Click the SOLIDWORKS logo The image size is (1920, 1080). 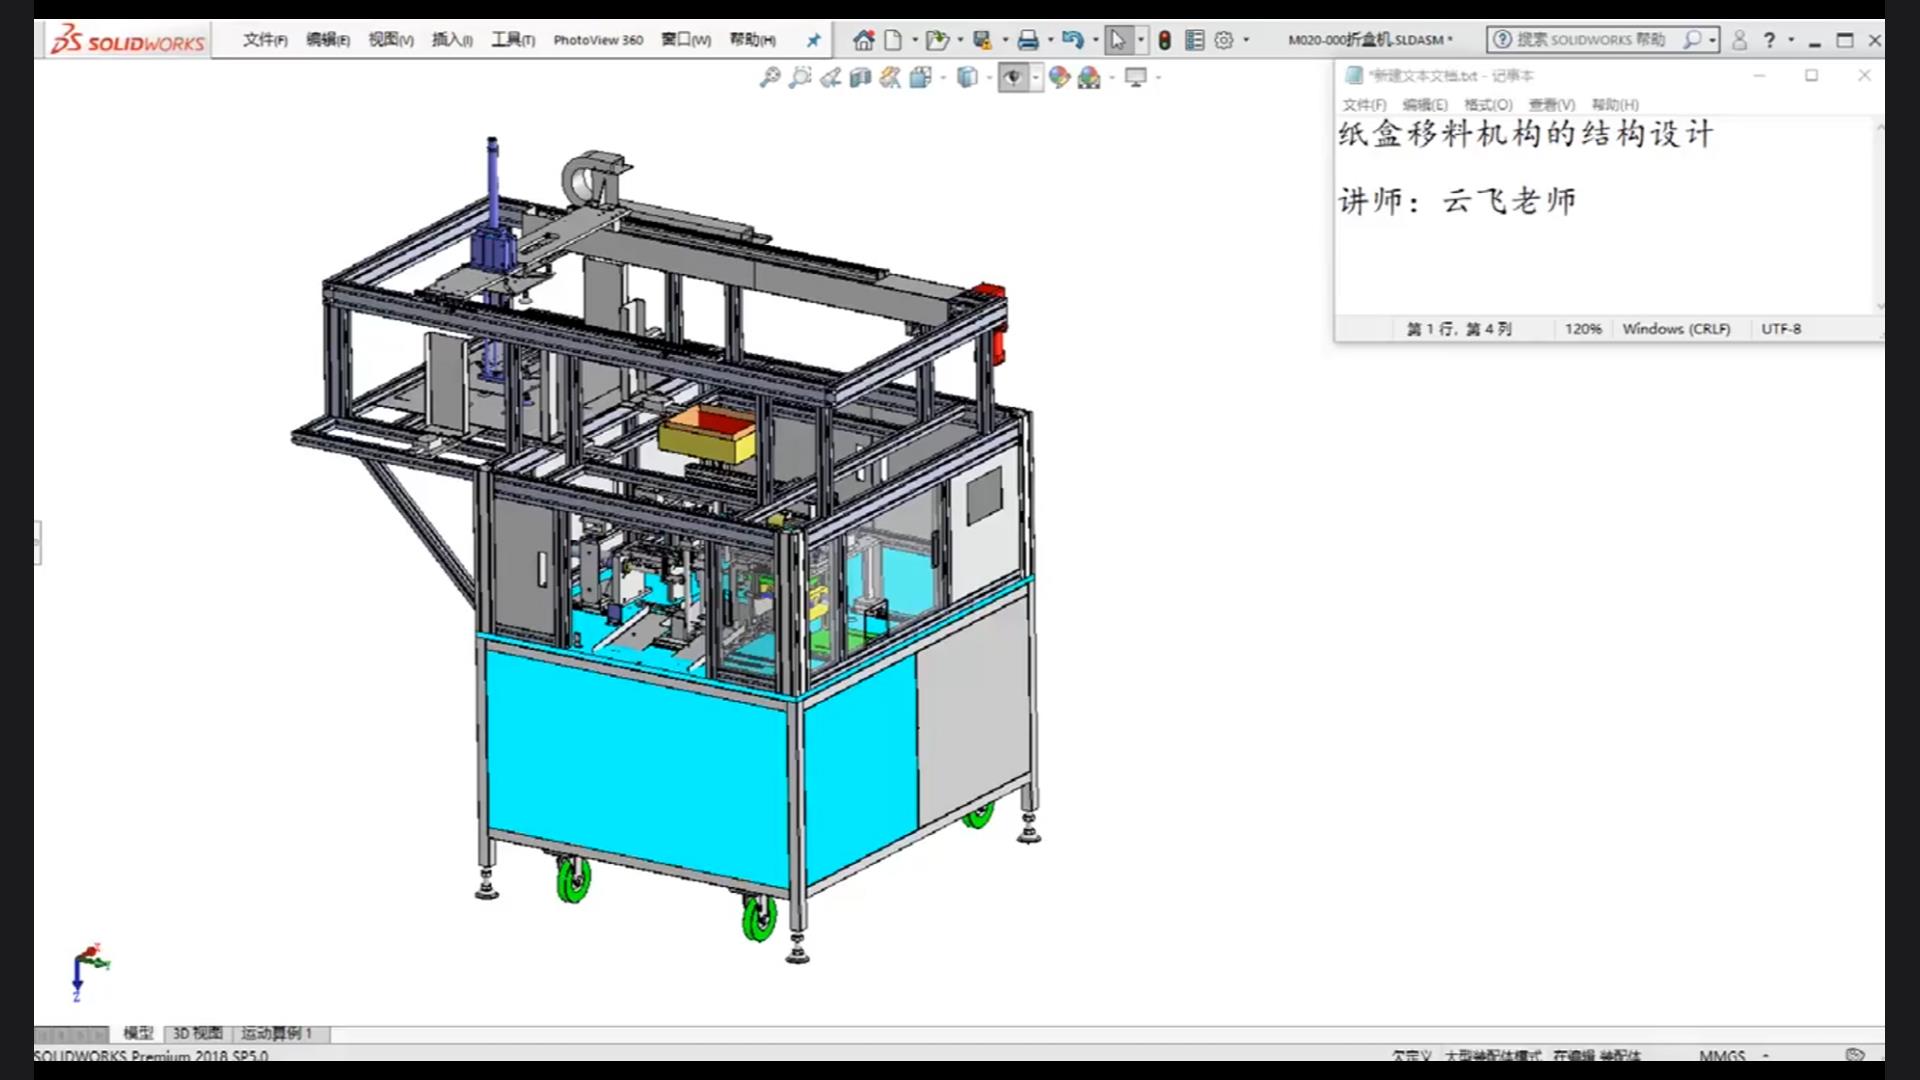[128, 40]
